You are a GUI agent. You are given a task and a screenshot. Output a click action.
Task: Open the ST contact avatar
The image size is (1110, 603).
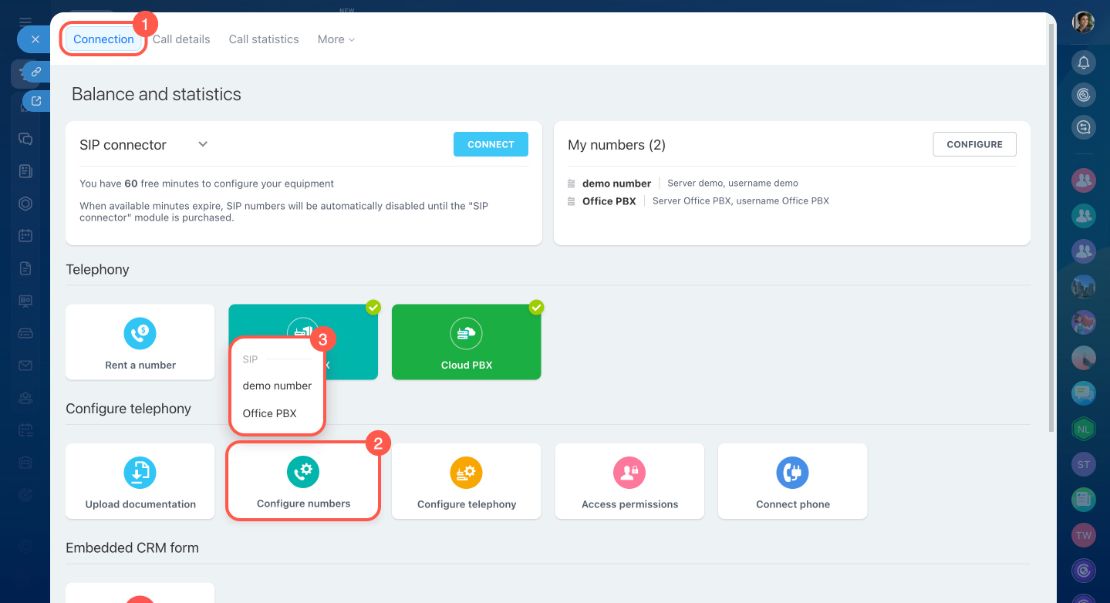pos(1083,464)
